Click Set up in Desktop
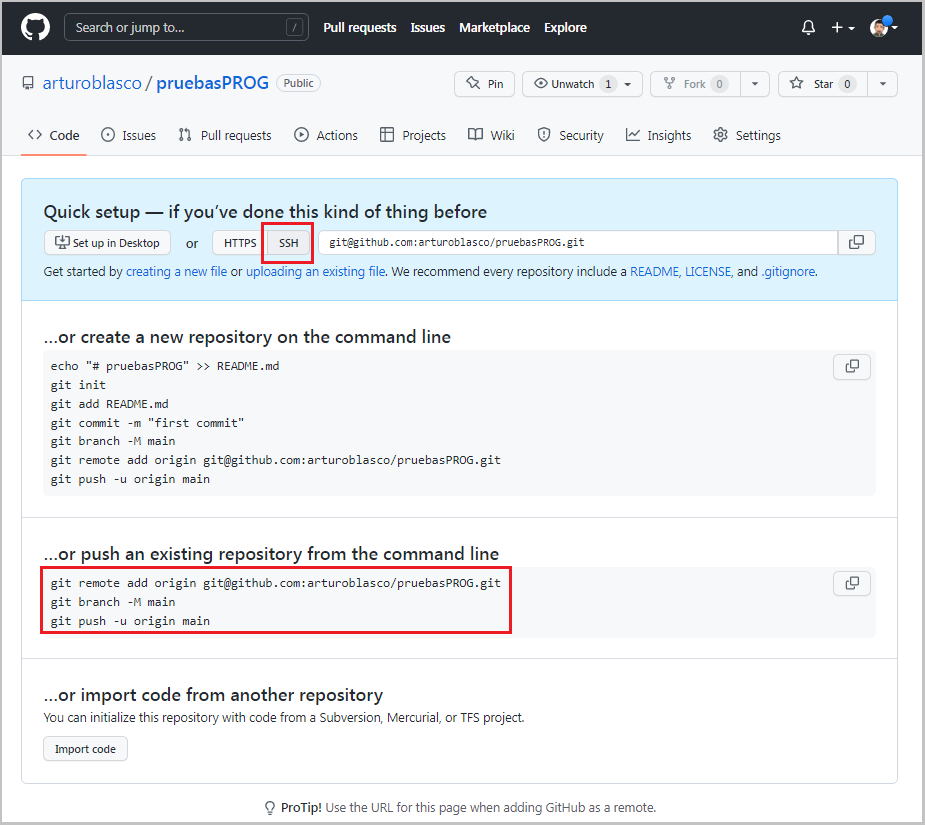Screen dimensions: 925x825 click(108, 243)
